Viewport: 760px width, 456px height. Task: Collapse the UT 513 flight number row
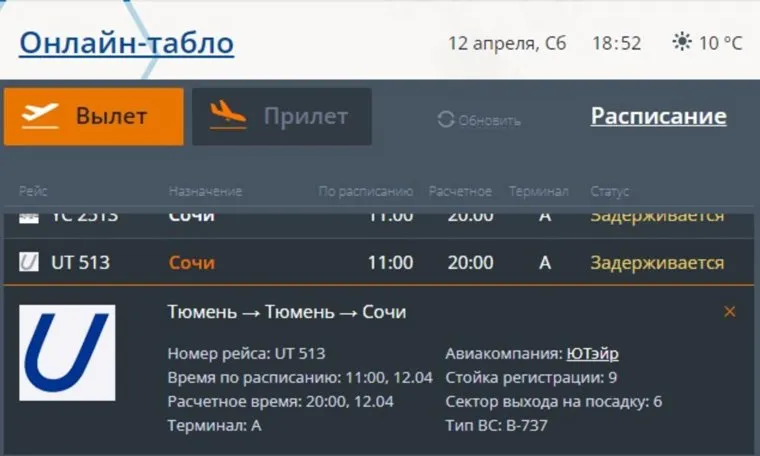(x=80, y=263)
